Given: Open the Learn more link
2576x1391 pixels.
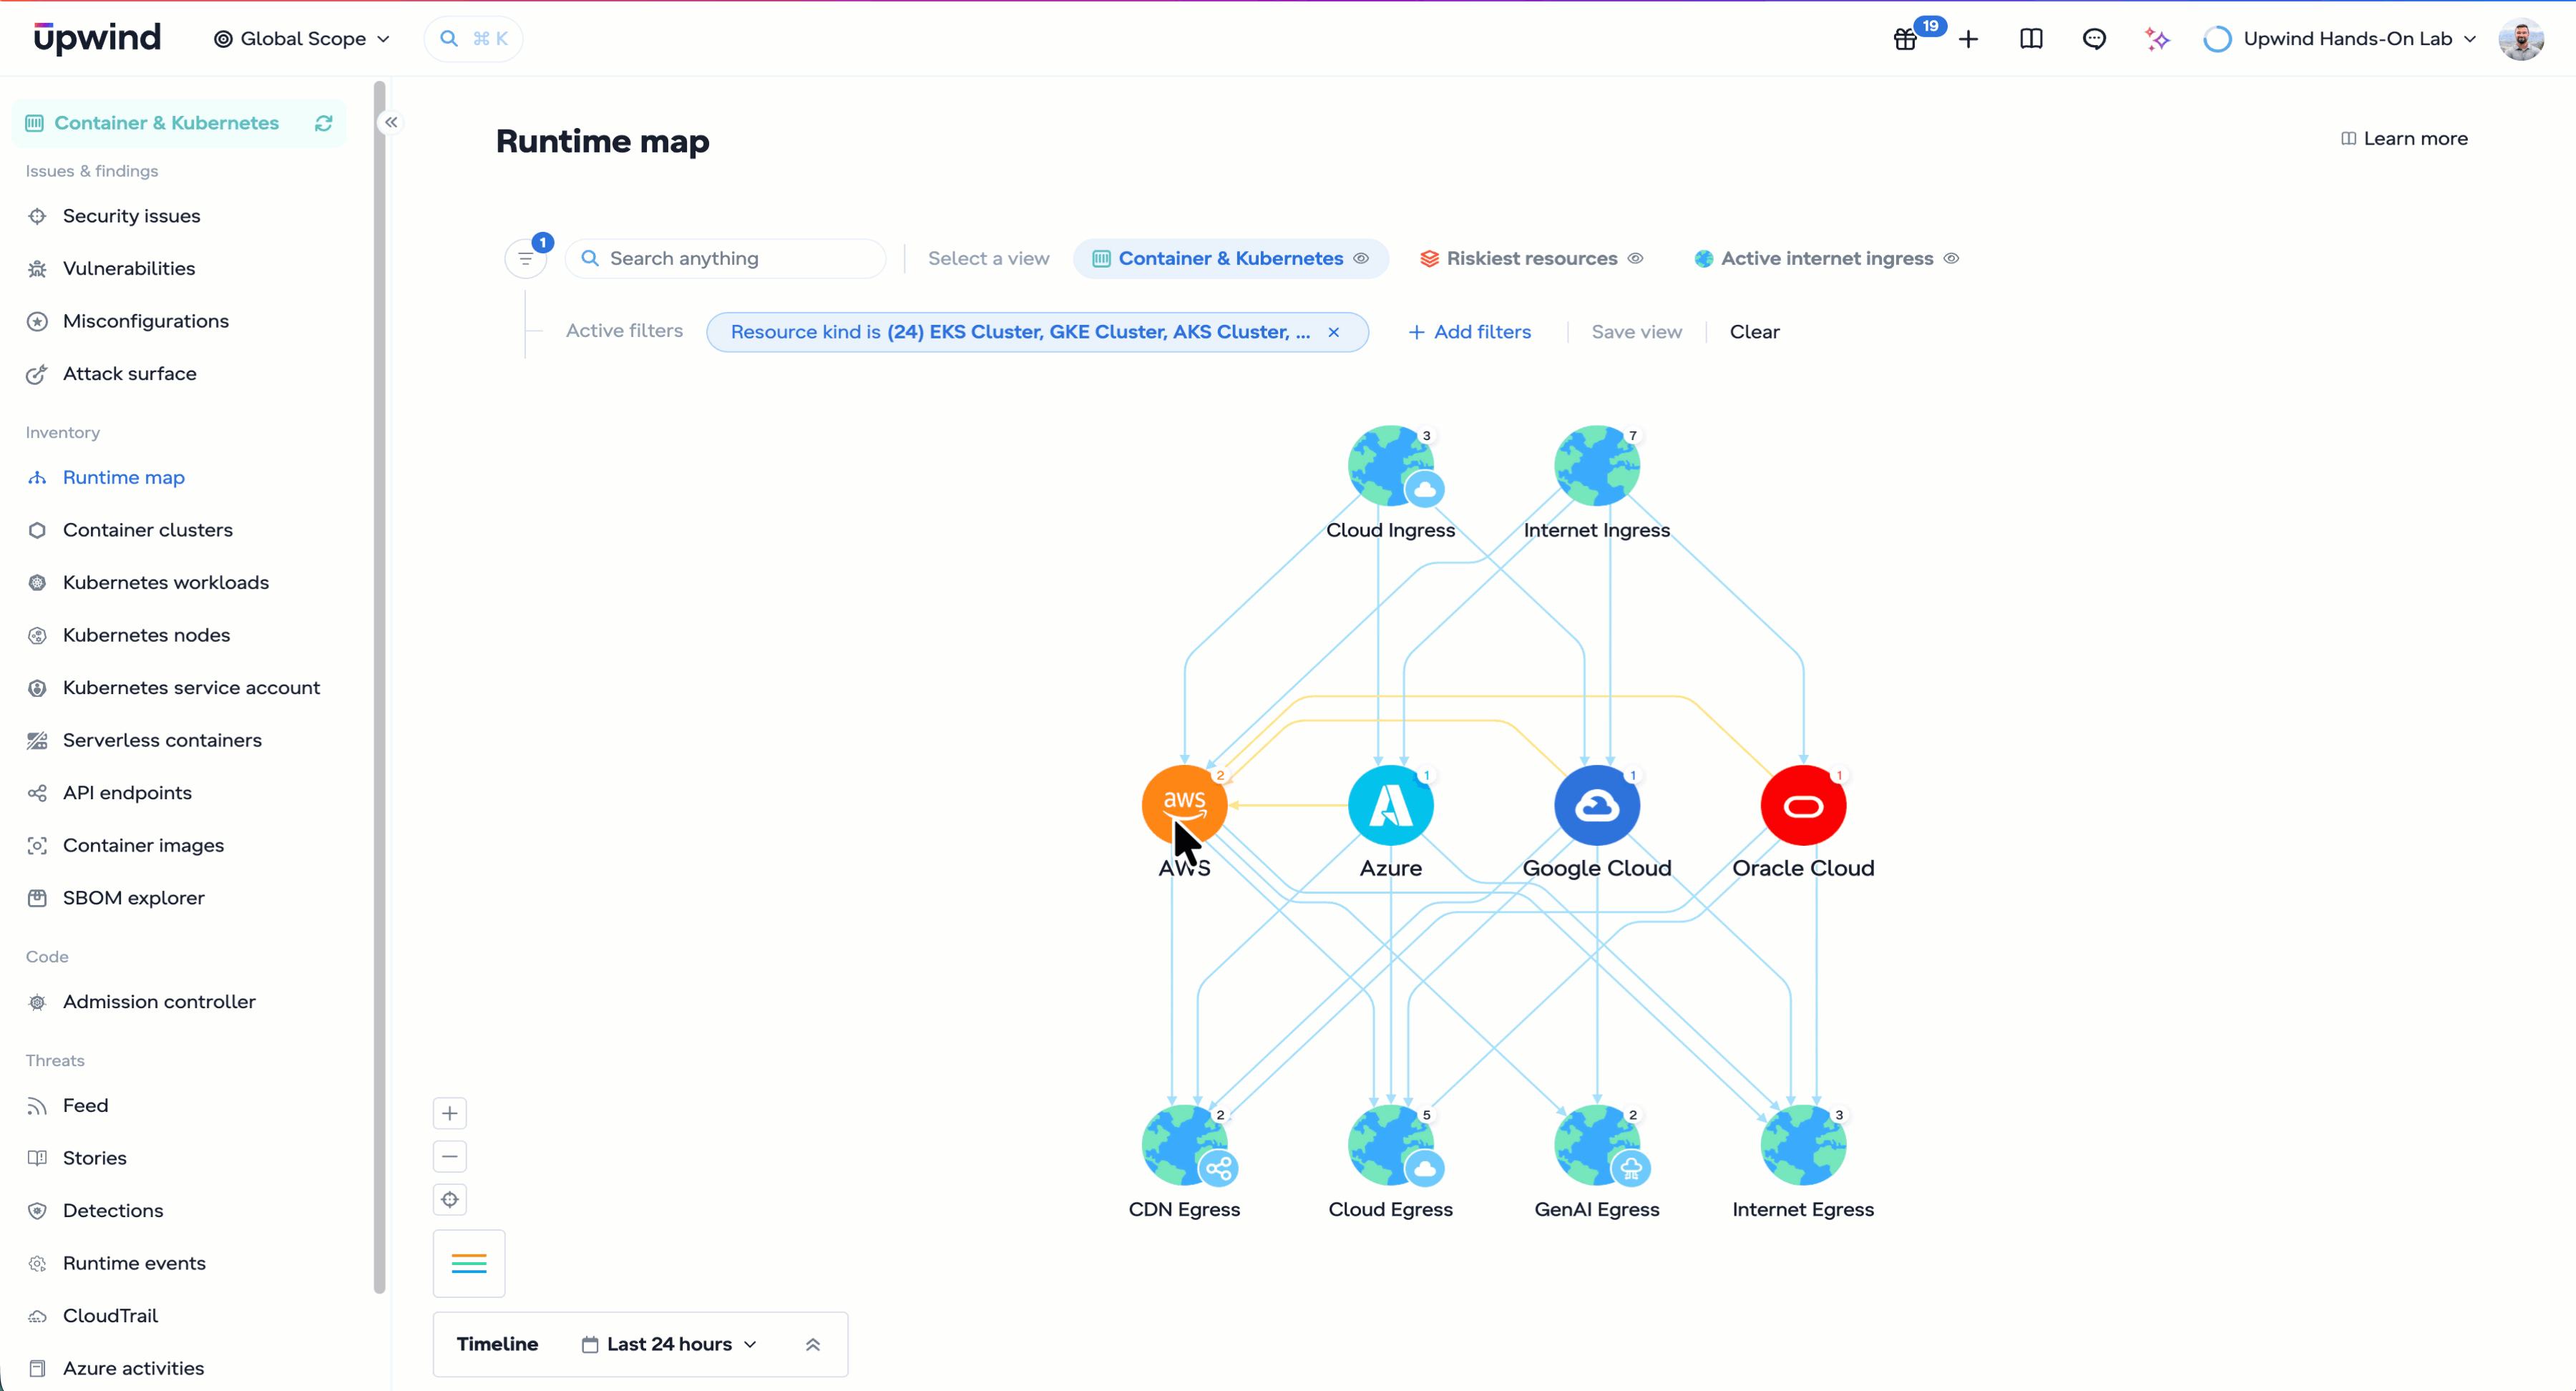Looking at the screenshot, I should coord(2404,139).
